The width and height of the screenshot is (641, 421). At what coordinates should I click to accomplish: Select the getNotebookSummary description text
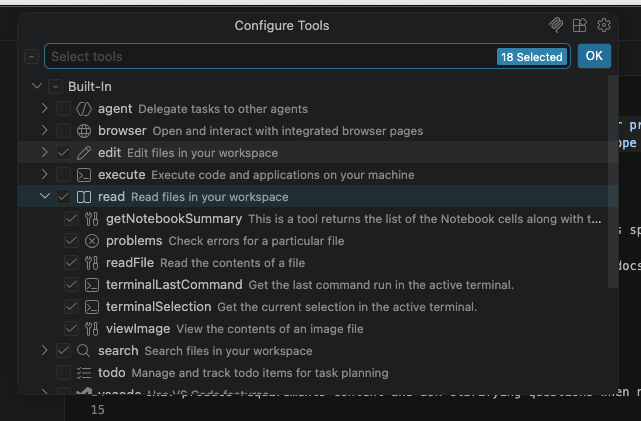425,219
